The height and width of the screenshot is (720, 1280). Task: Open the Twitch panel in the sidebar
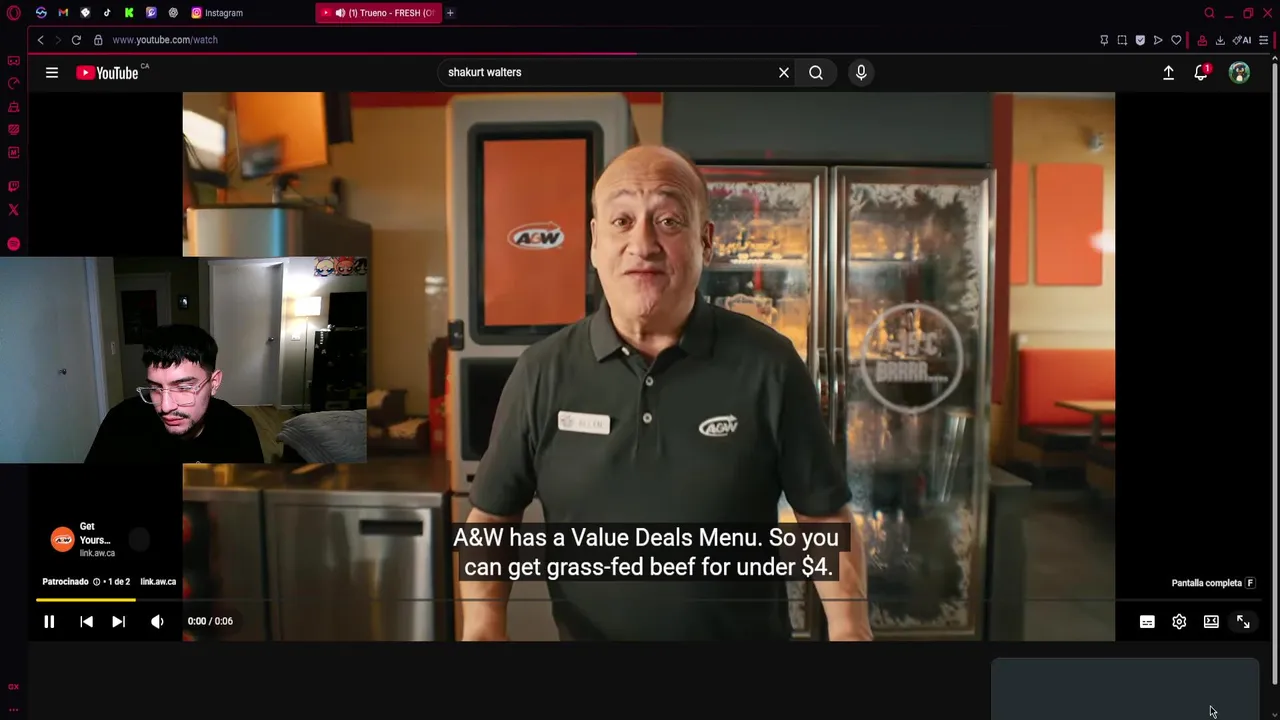[13, 186]
